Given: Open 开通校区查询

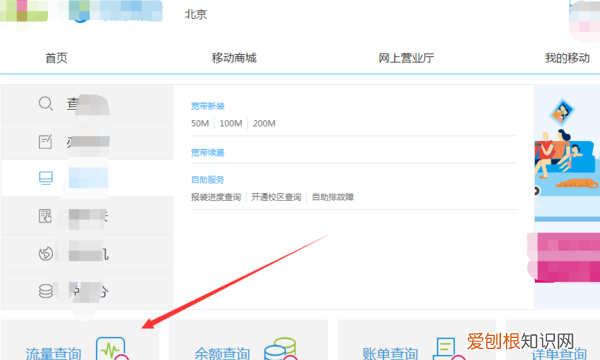Looking at the screenshot, I should click(x=276, y=197).
